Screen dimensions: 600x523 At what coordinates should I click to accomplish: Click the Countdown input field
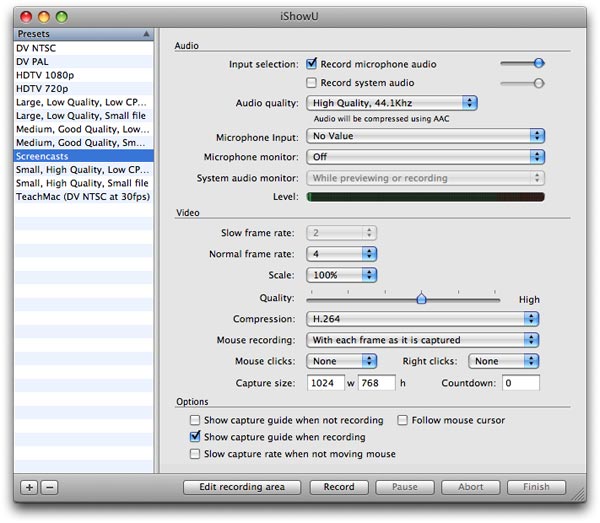[521, 383]
